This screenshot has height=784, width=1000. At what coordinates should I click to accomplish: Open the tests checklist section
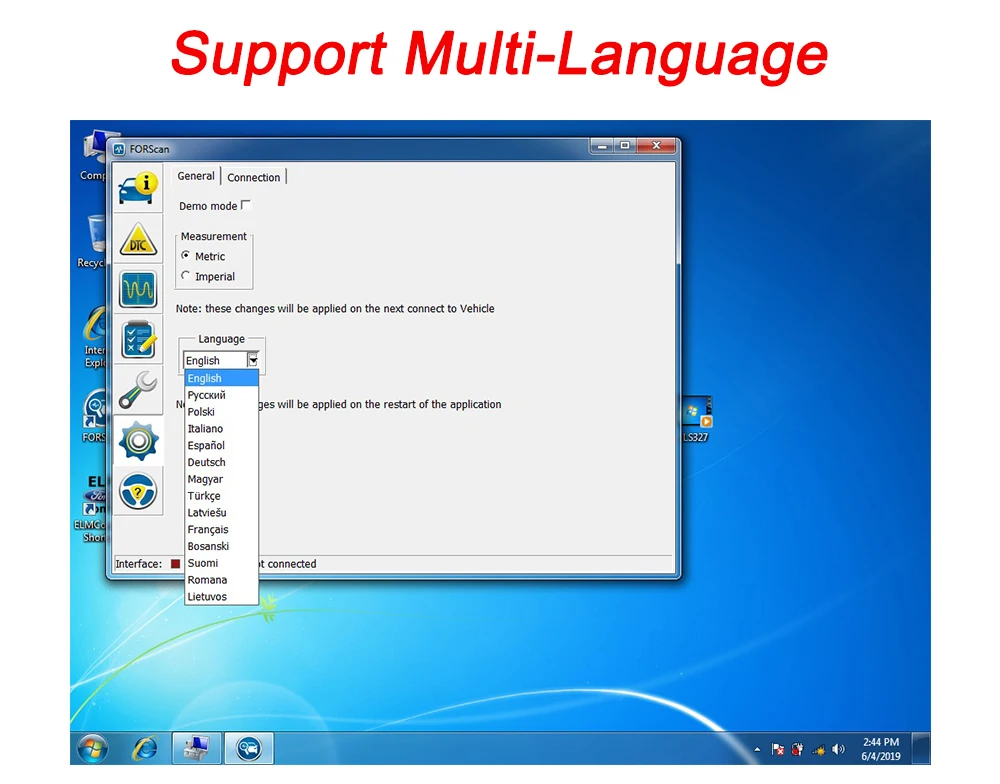pos(138,339)
